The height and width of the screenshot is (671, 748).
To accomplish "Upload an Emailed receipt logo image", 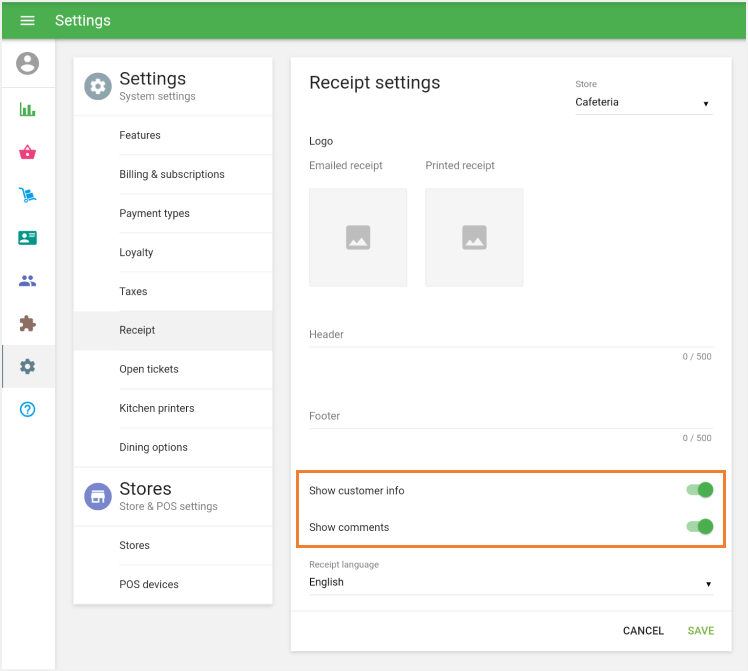I will (358, 237).
